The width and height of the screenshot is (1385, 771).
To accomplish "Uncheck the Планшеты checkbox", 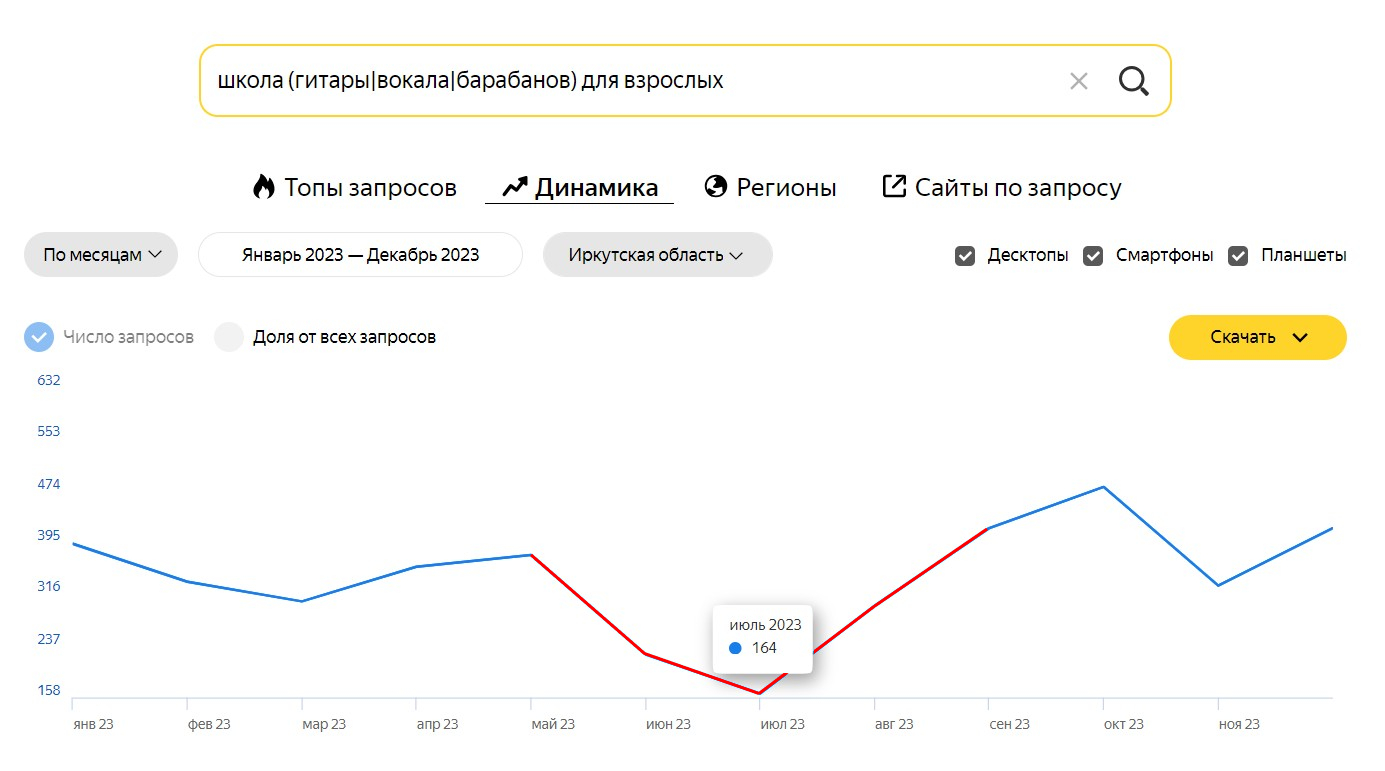I will pyautogui.click(x=1238, y=256).
